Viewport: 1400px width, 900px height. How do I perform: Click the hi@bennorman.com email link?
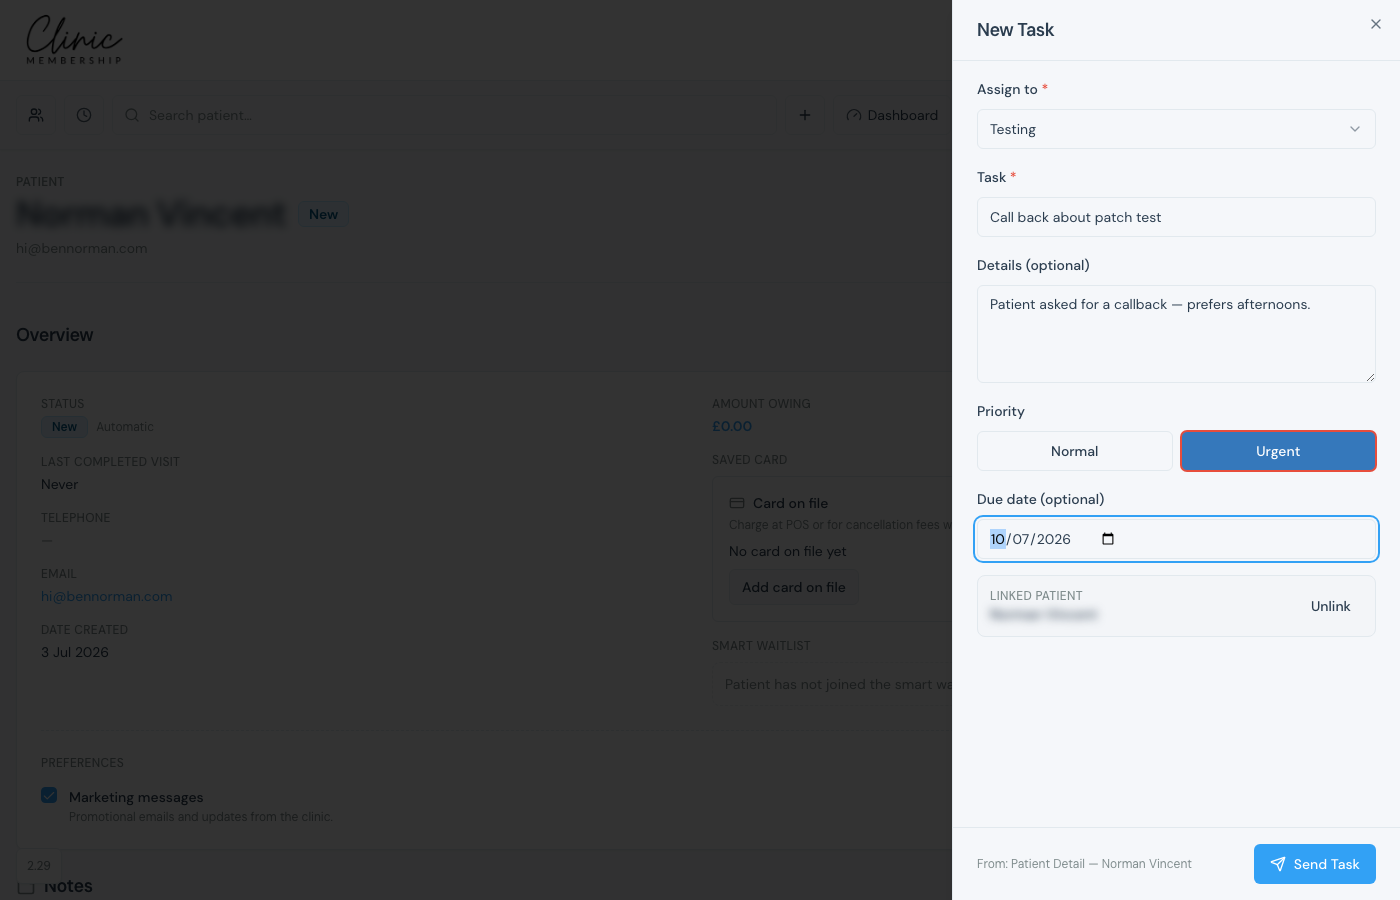click(107, 596)
